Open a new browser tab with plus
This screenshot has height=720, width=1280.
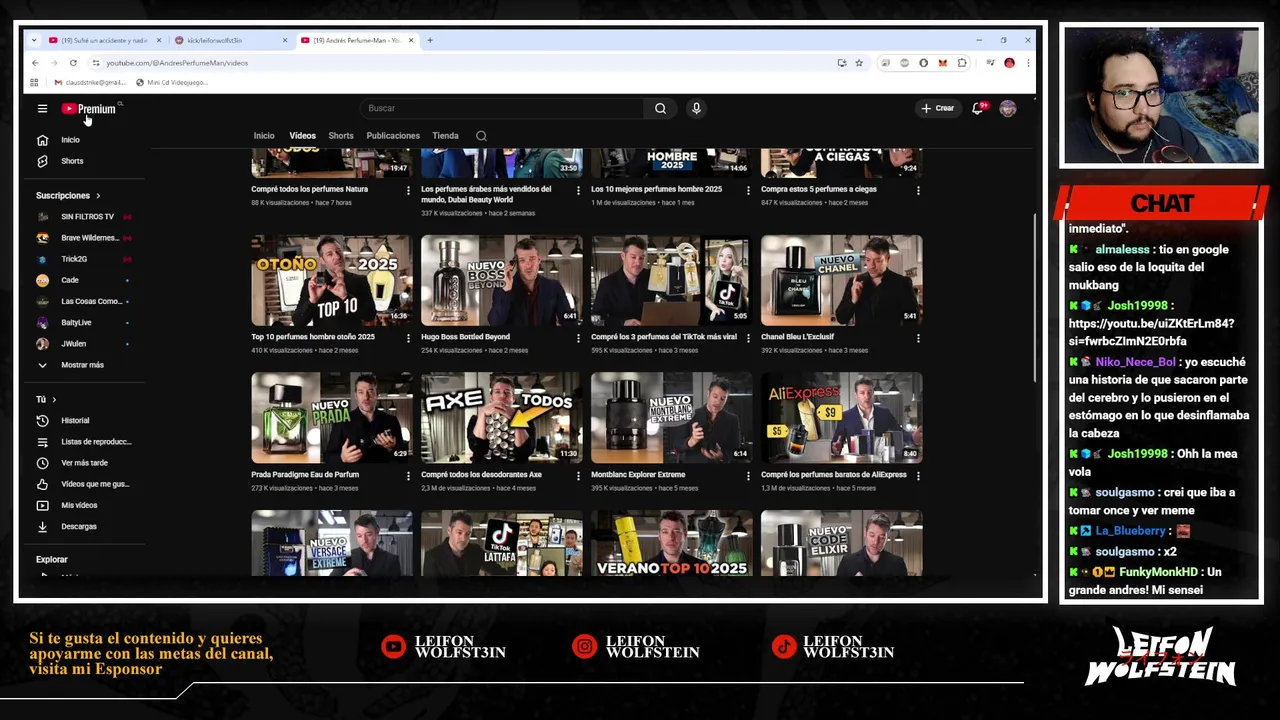[430, 40]
